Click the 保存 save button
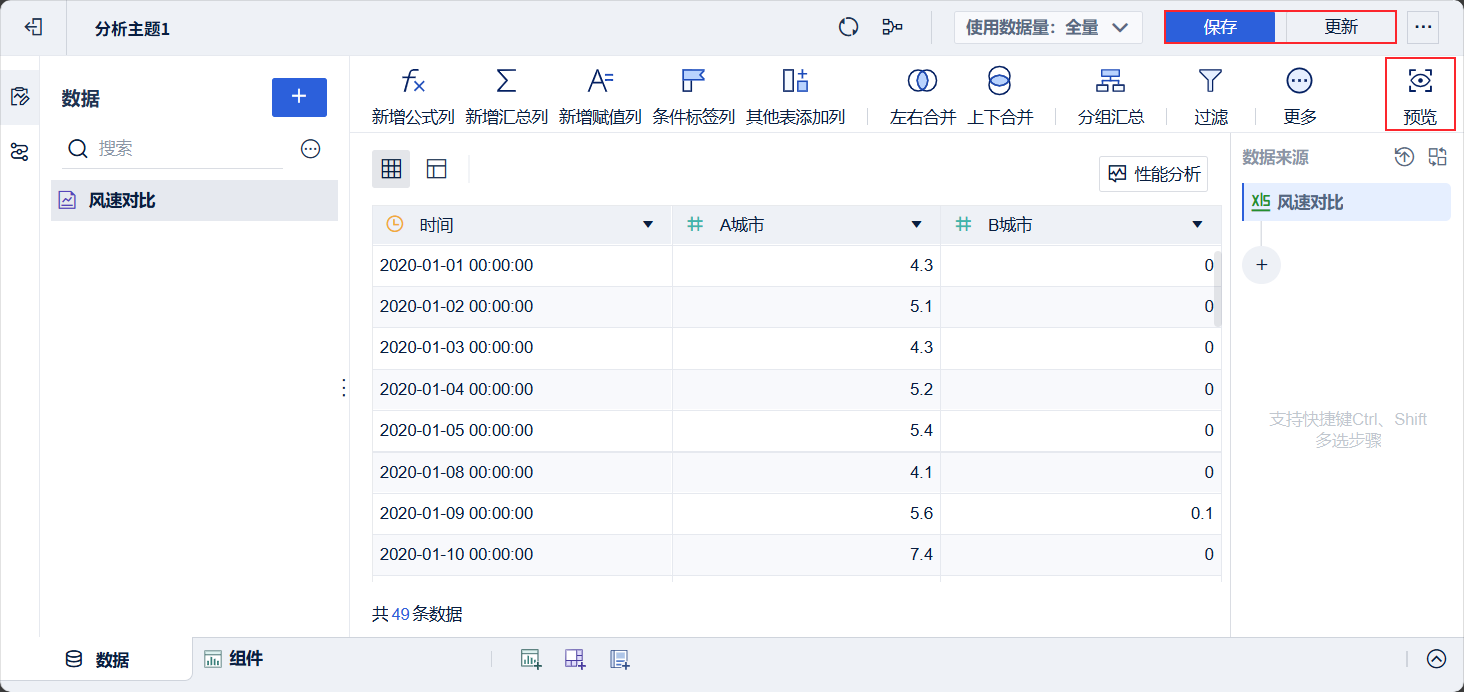 (1220, 27)
